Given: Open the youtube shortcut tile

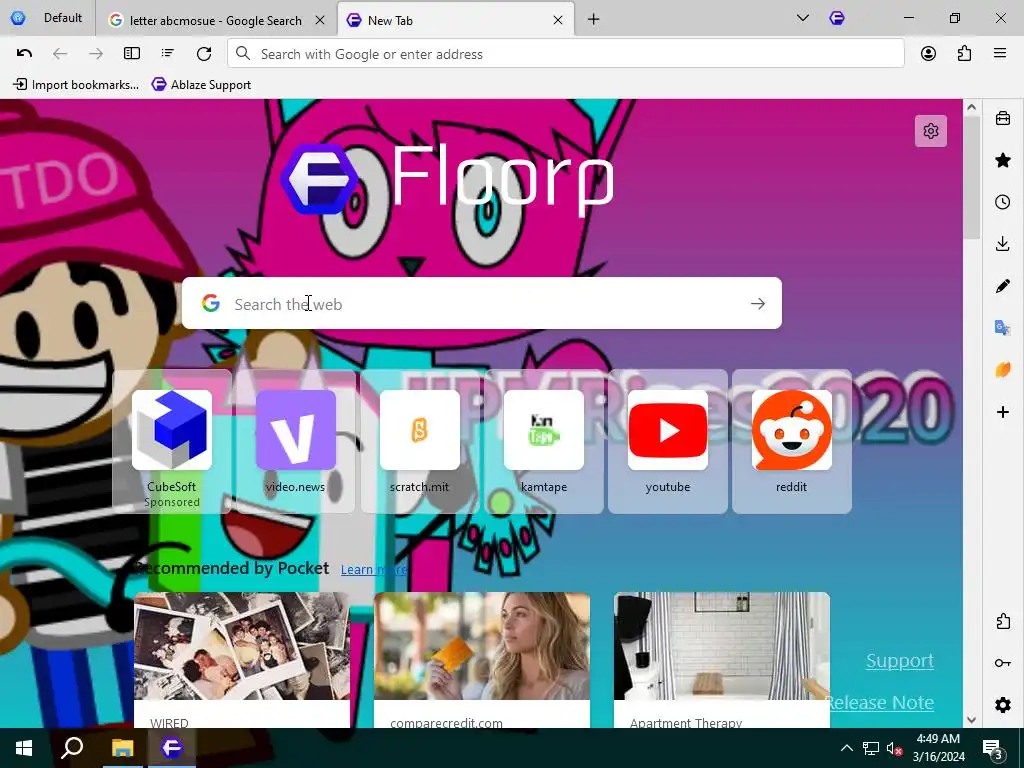Looking at the screenshot, I should pos(667,441).
